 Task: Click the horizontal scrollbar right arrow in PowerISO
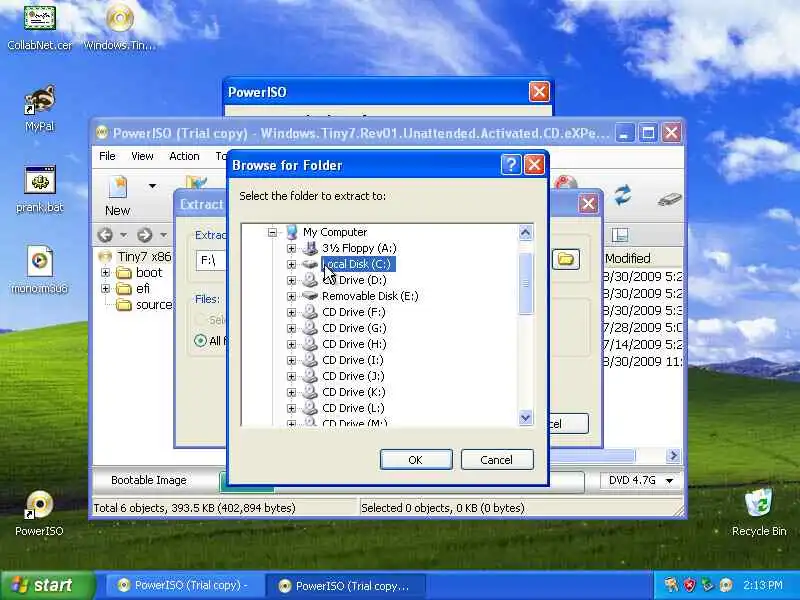pyautogui.click(x=673, y=455)
